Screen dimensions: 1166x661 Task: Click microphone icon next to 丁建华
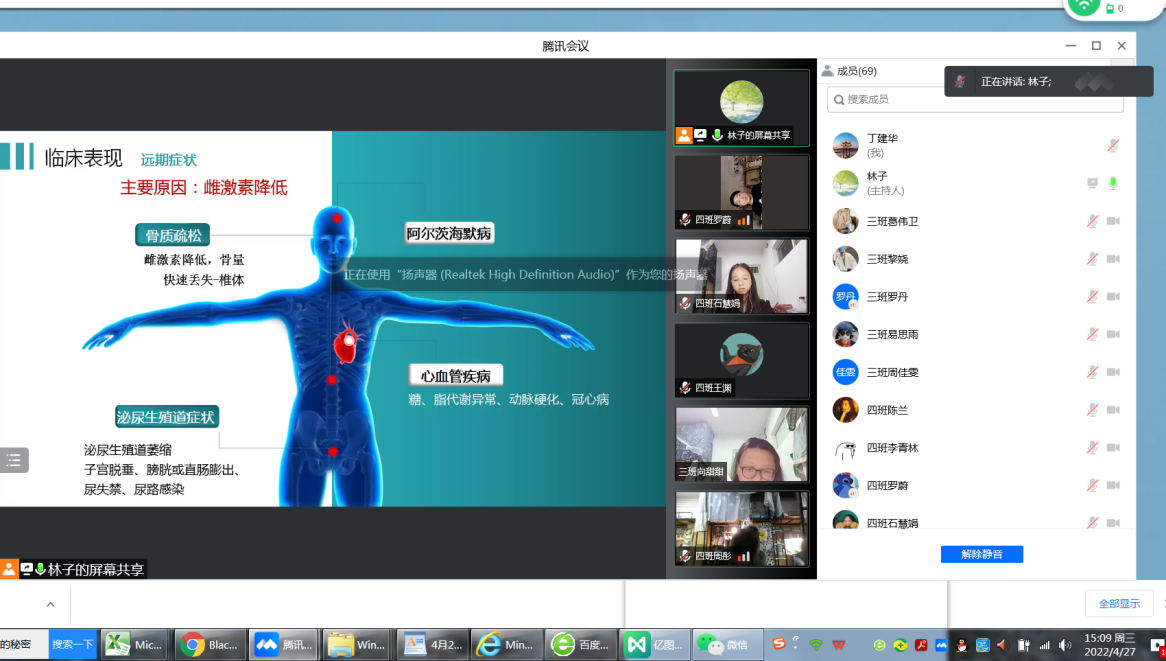click(x=1112, y=146)
